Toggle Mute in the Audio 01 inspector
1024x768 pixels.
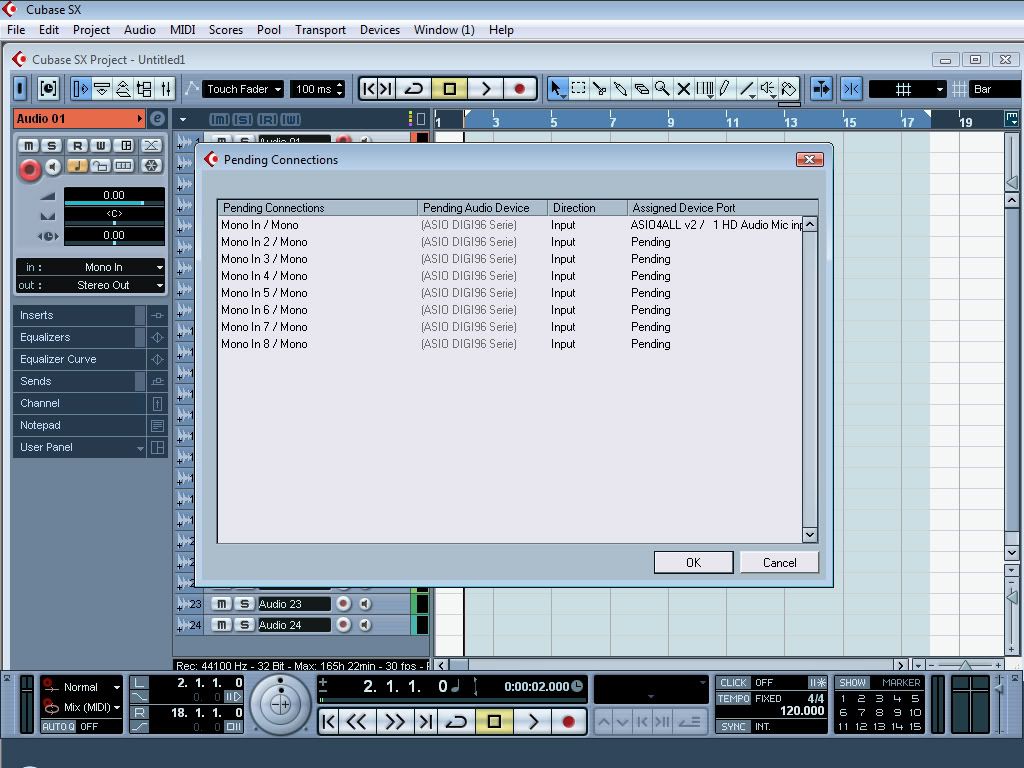click(28, 146)
